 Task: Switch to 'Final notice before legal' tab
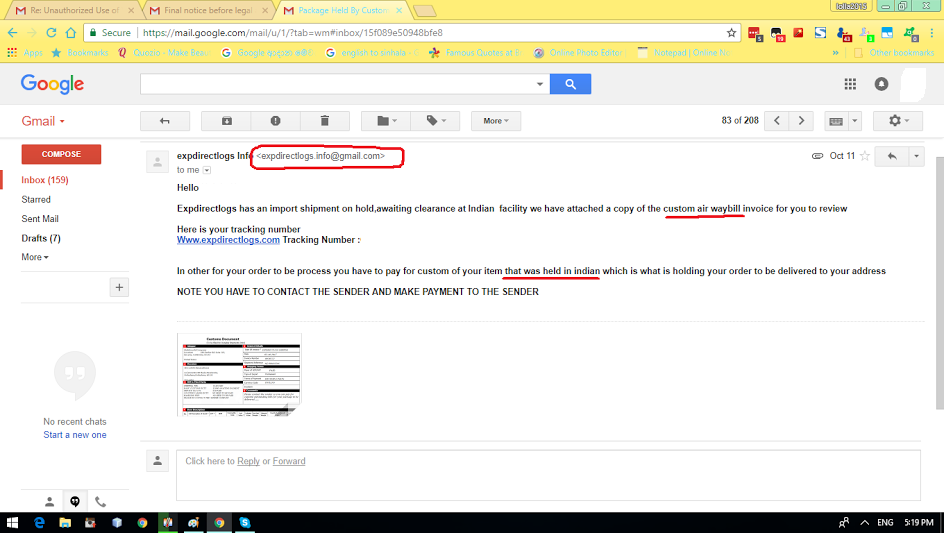point(208,10)
